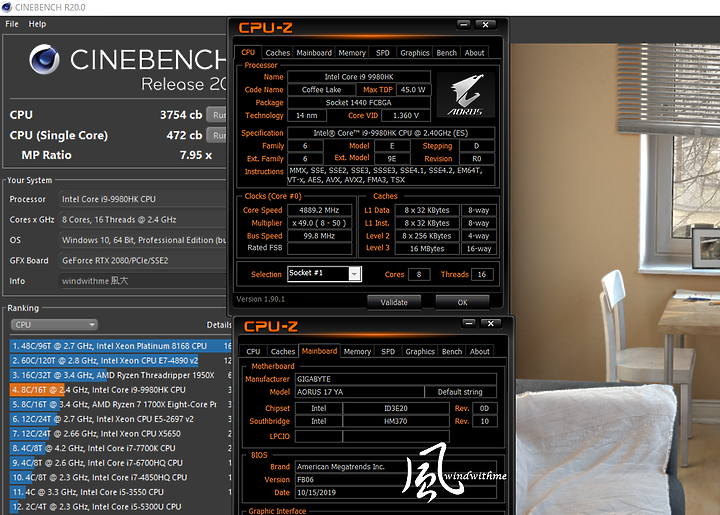Viewport: 720px width, 515px height.
Task: Click the Core Speed 4889.2 MHz value
Action: point(319,210)
